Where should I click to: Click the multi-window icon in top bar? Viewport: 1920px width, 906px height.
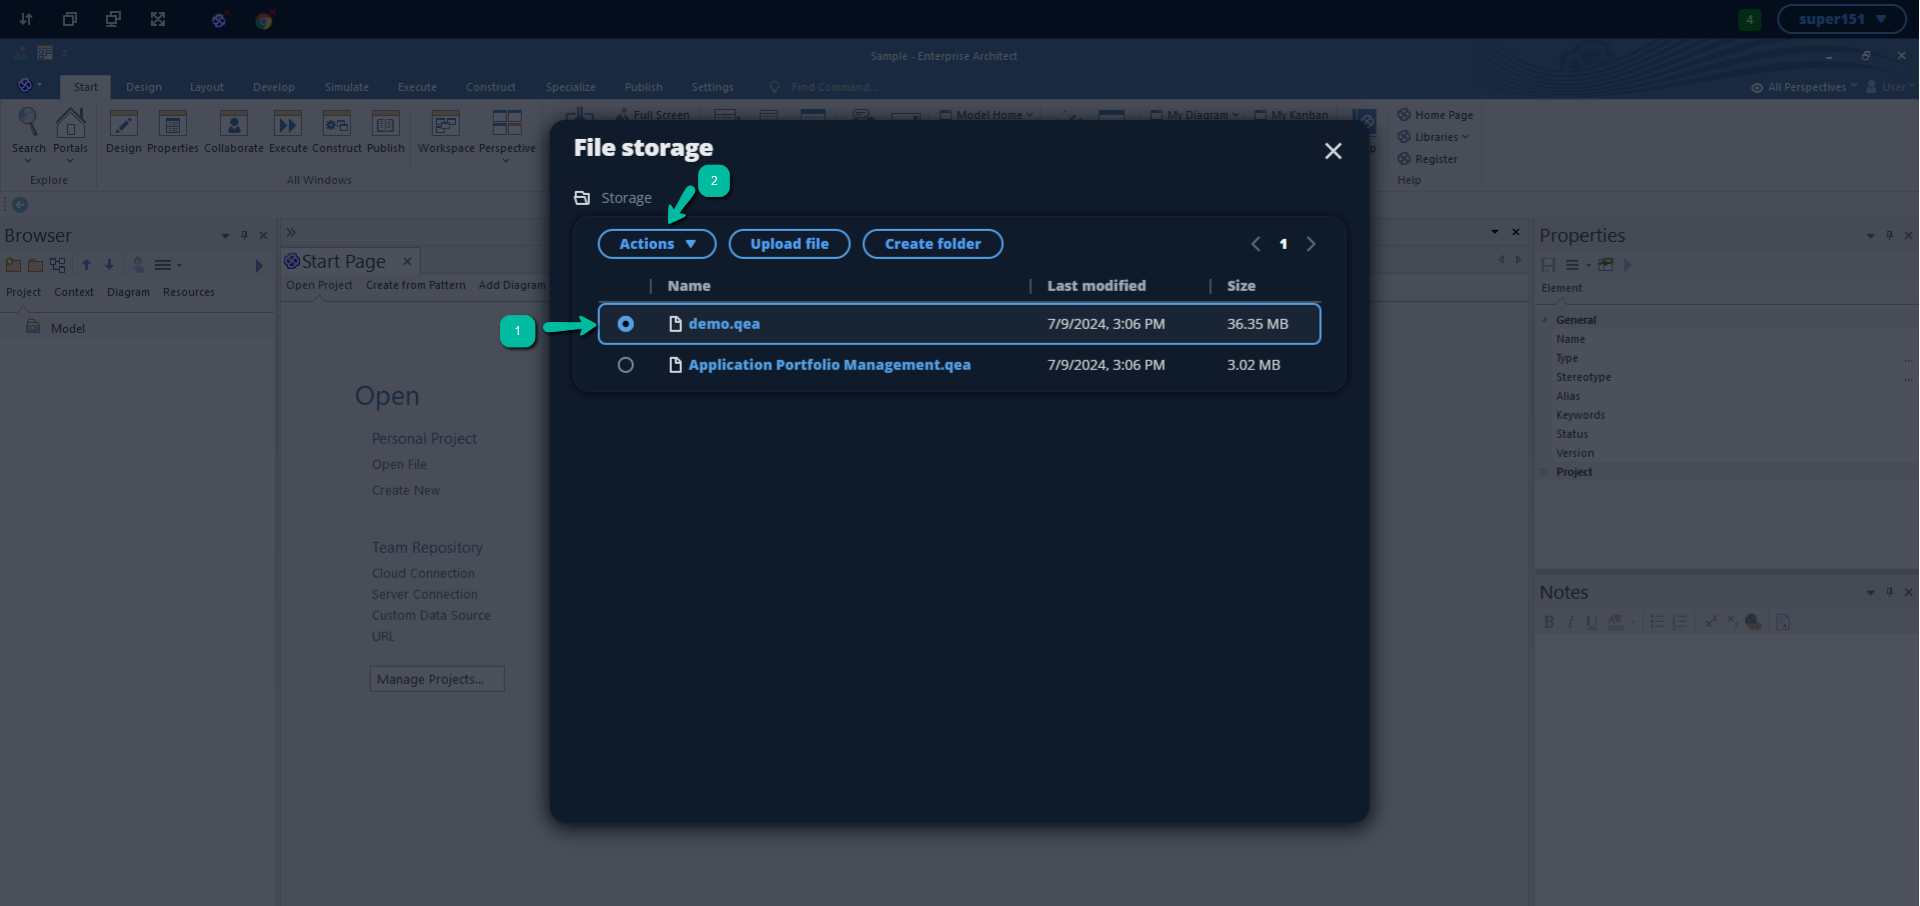click(114, 19)
